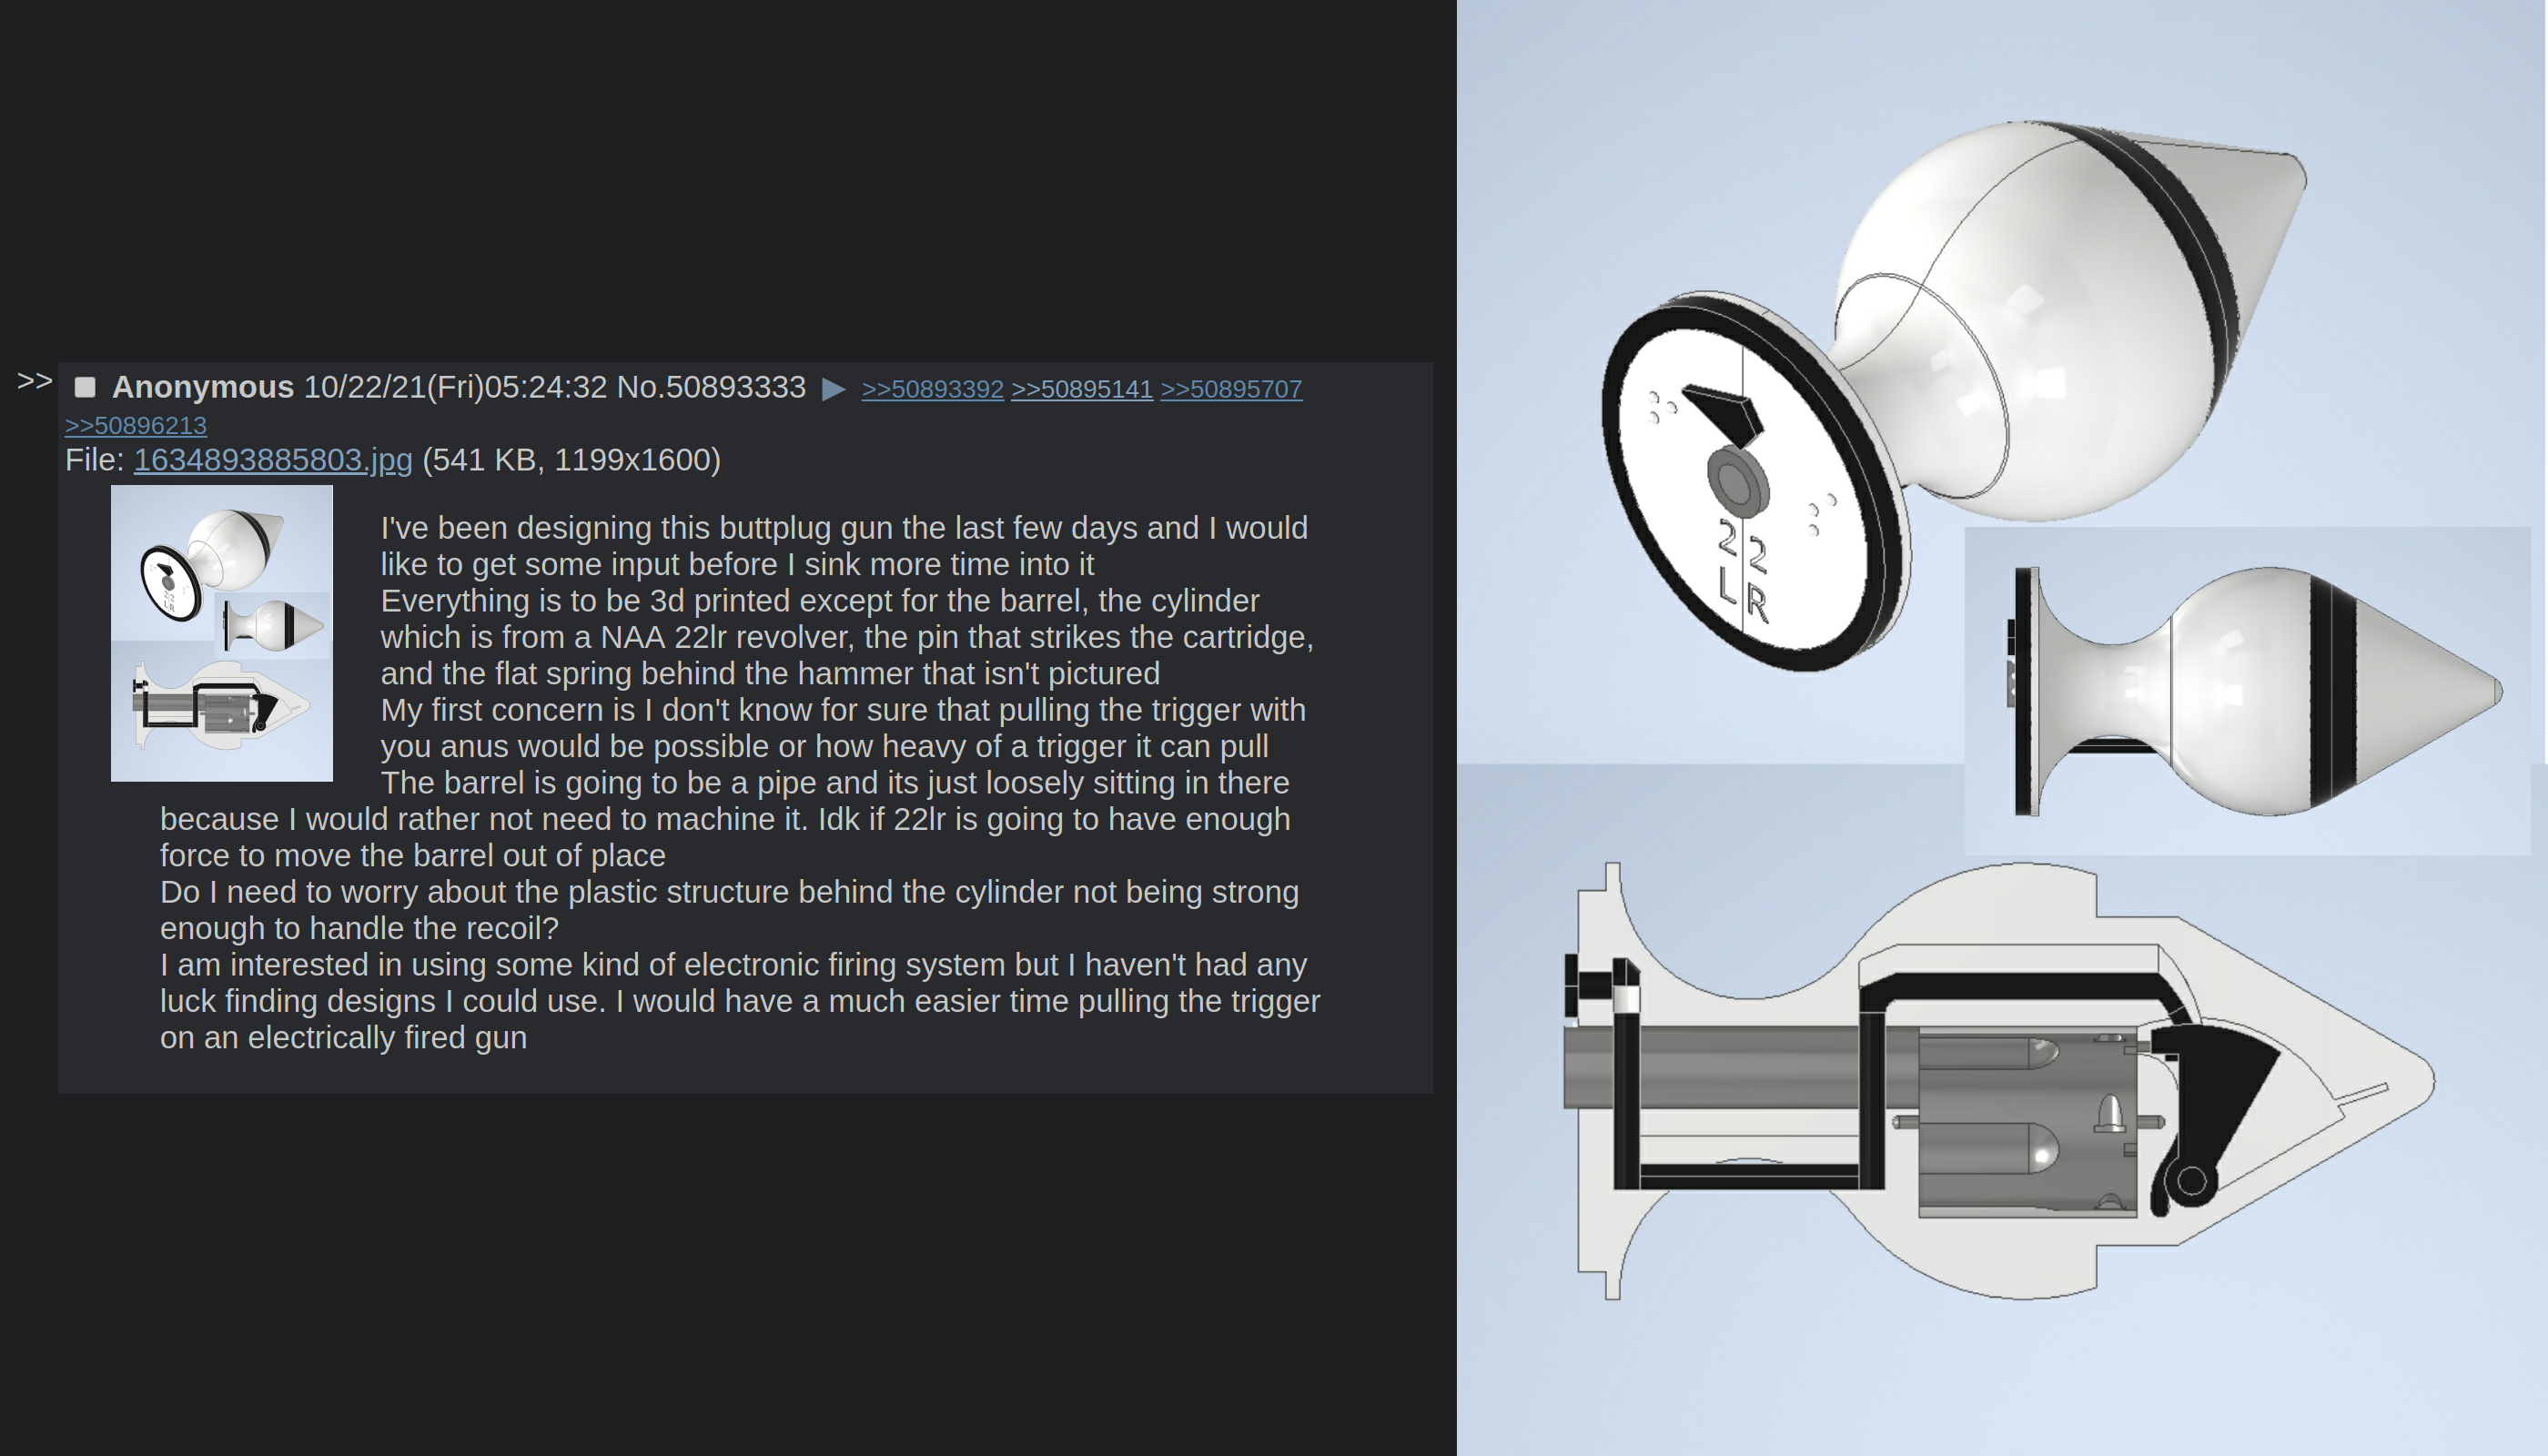Click the side-view render inset in the image

point(2248,691)
